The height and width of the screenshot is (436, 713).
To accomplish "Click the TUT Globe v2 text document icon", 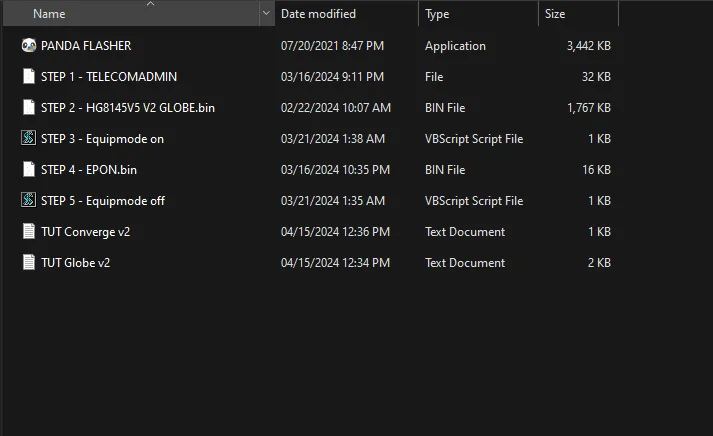I will [29, 262].
